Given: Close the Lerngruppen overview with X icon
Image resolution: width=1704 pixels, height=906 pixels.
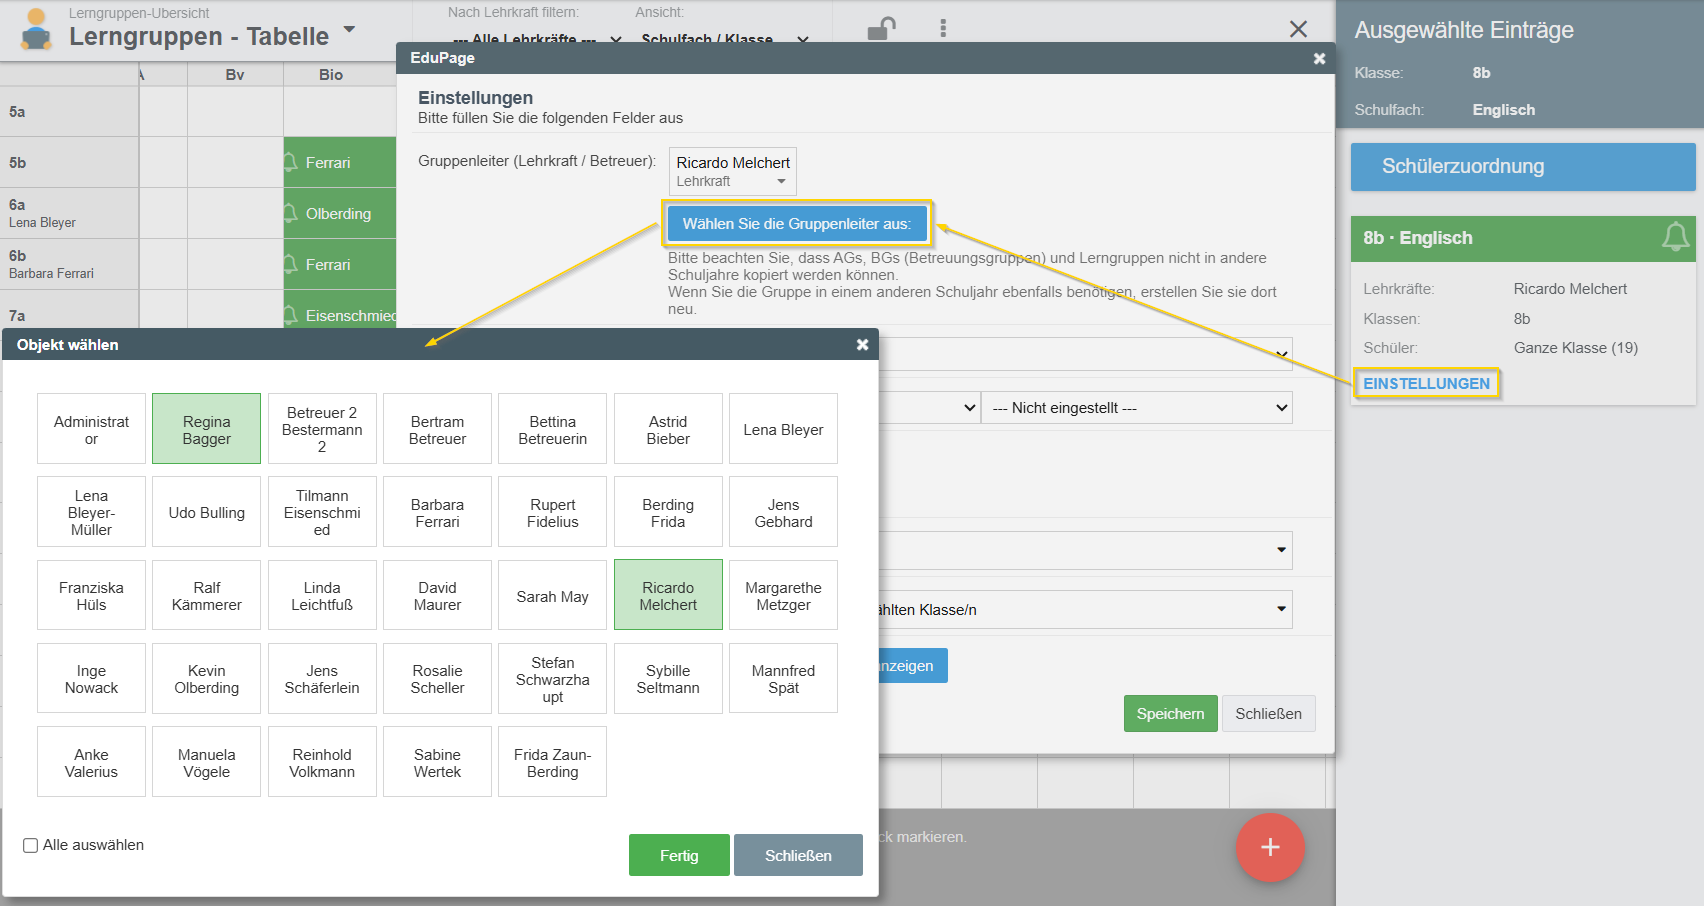Looking at the screenshot, I should (x=1298, y=29).
